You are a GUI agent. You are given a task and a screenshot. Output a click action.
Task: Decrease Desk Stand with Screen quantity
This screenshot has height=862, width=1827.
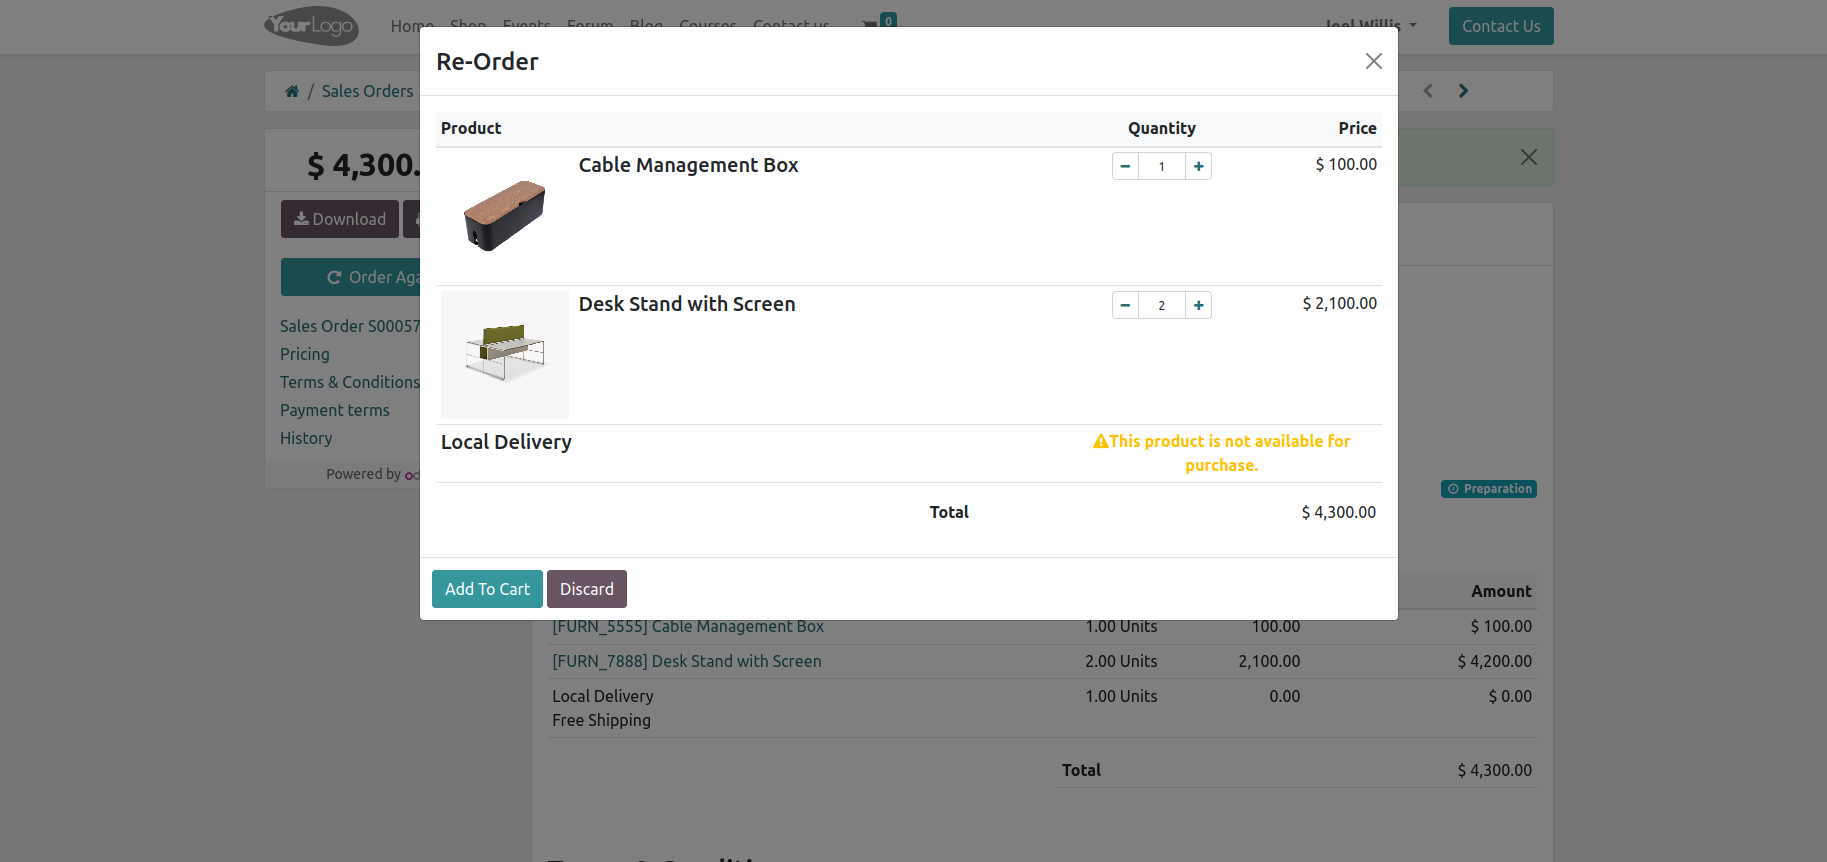point(1125,305)
